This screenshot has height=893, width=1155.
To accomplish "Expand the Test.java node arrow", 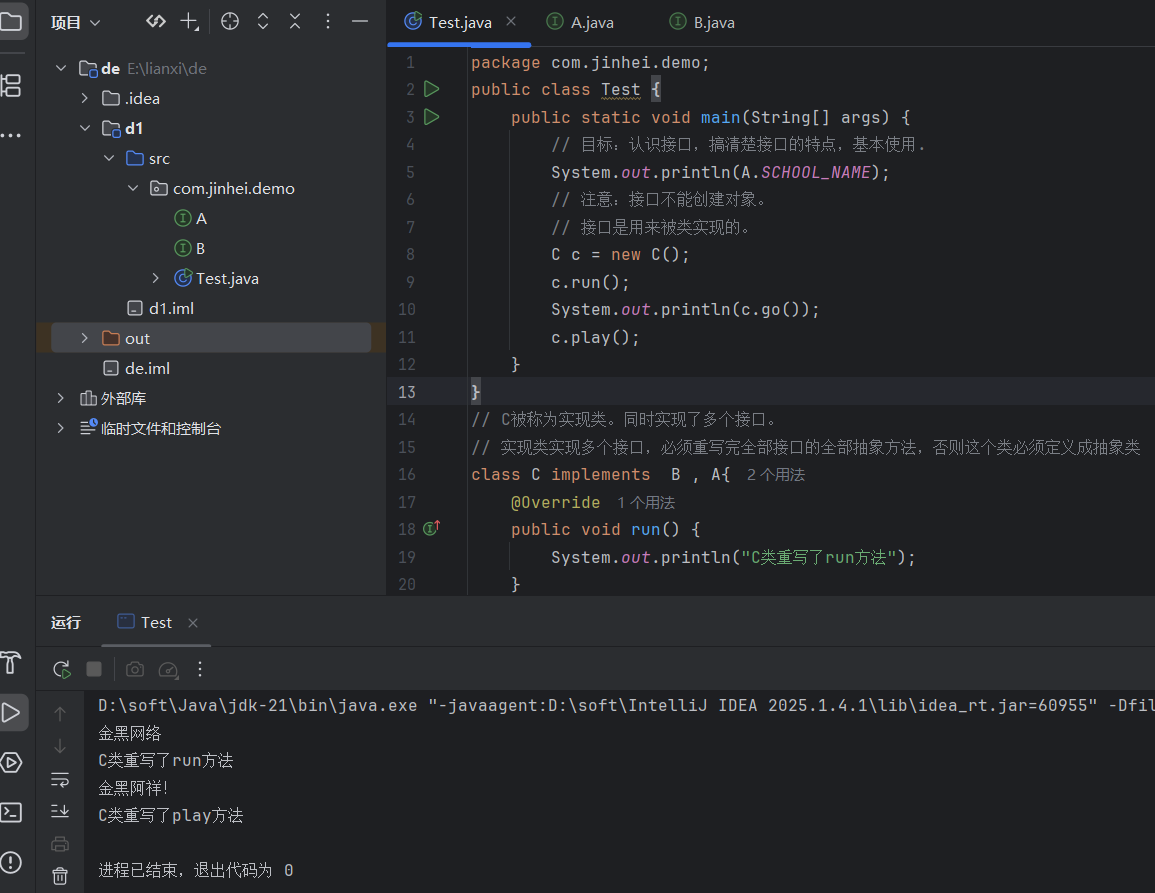I will (155, 279).
